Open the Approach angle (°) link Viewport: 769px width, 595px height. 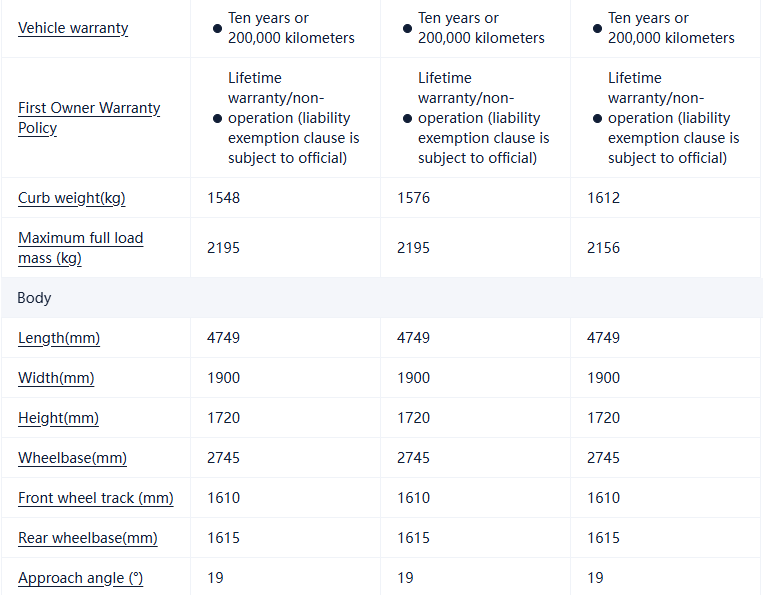tap(80, 578)
